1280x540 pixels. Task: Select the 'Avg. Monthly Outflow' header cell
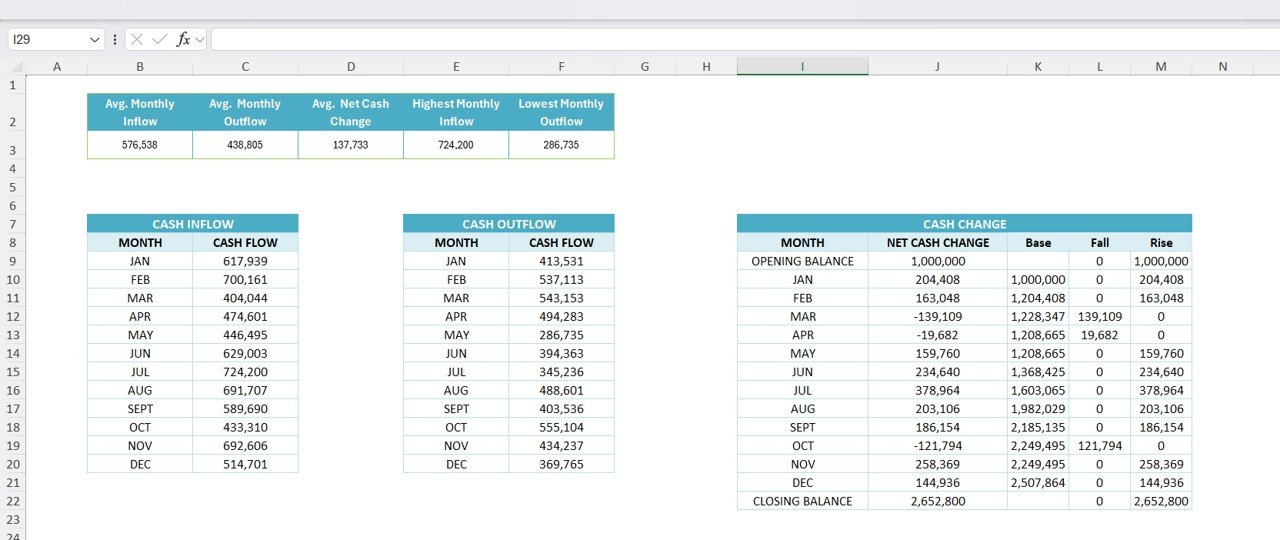(245, 112)
